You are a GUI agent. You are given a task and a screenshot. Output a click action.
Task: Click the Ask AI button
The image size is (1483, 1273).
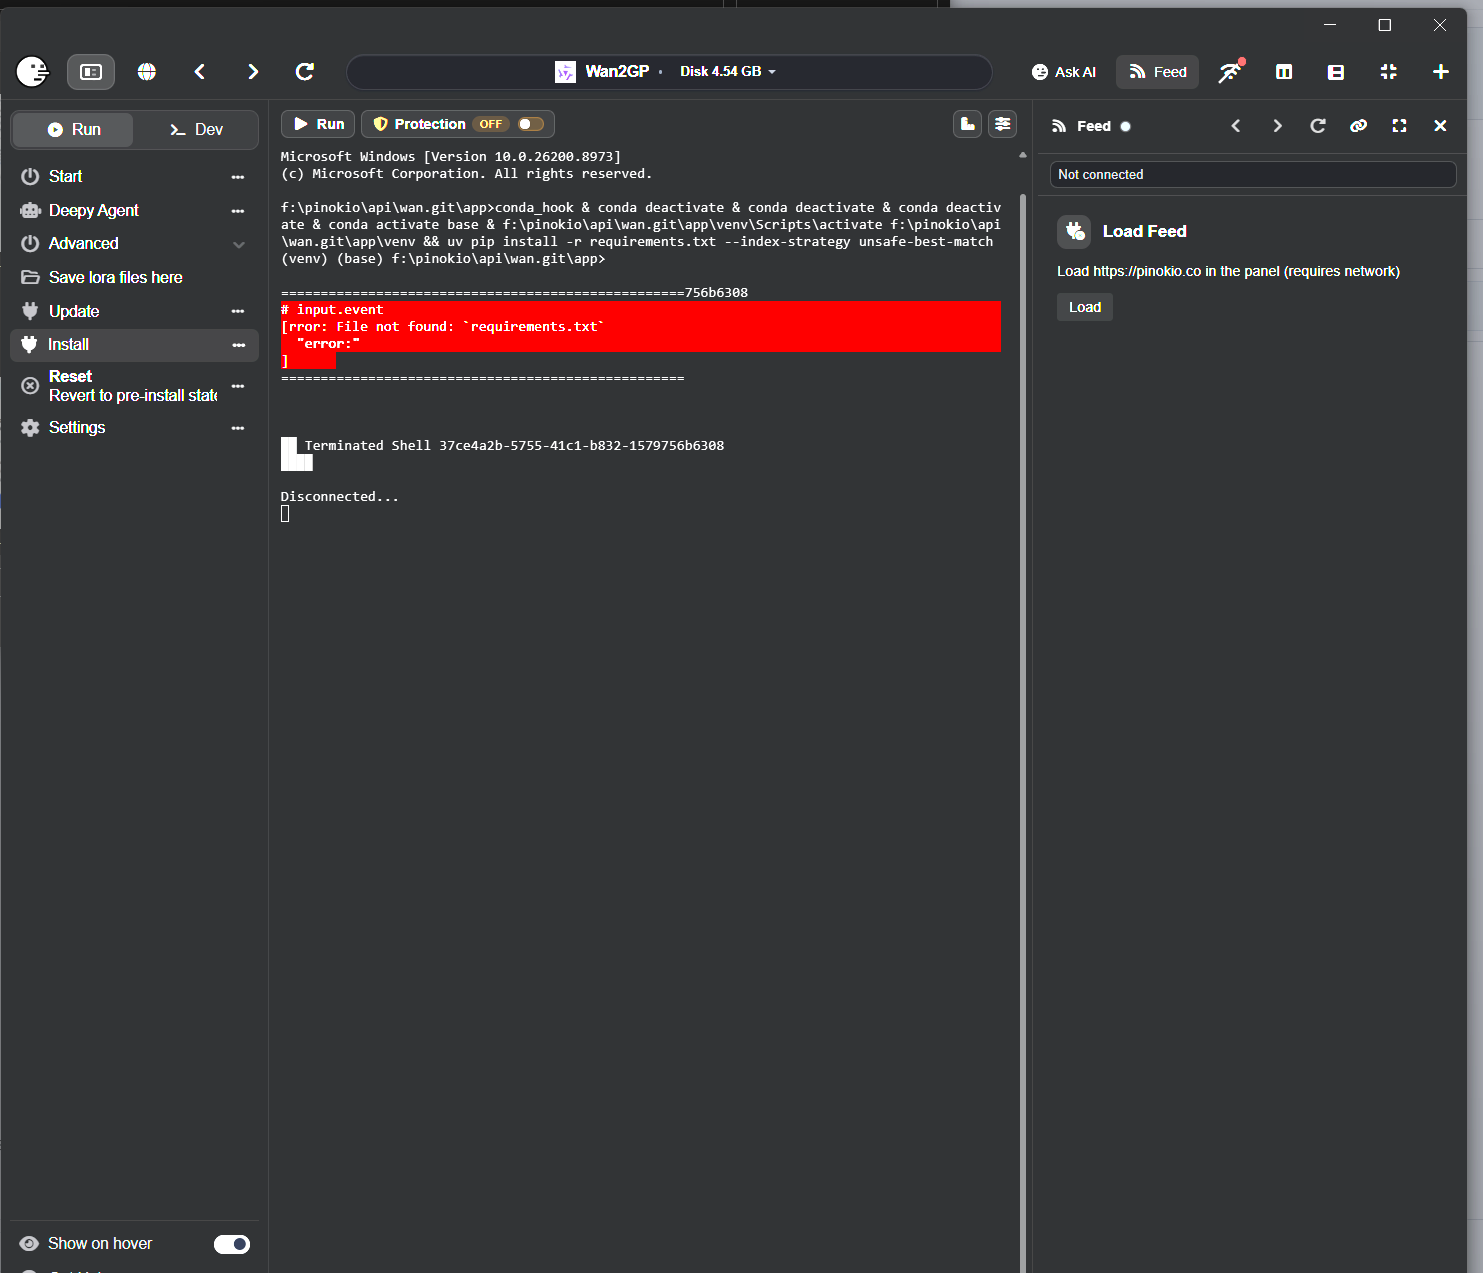[1064, 72]
